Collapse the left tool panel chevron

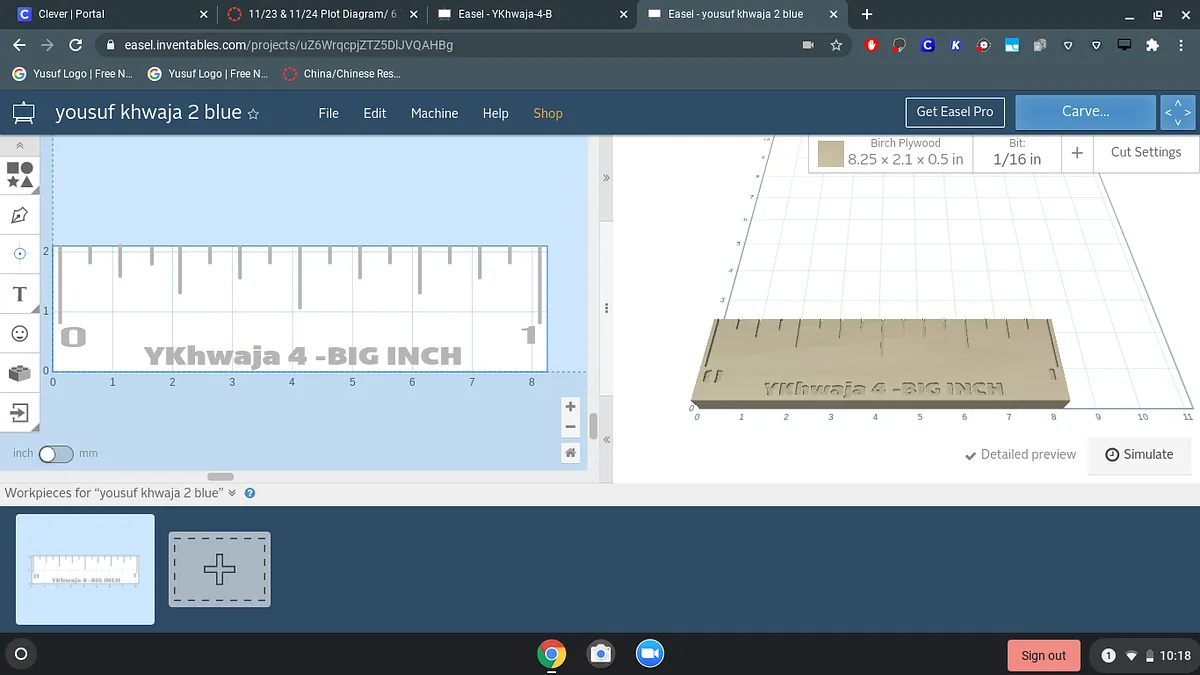[x=20, y=146]
